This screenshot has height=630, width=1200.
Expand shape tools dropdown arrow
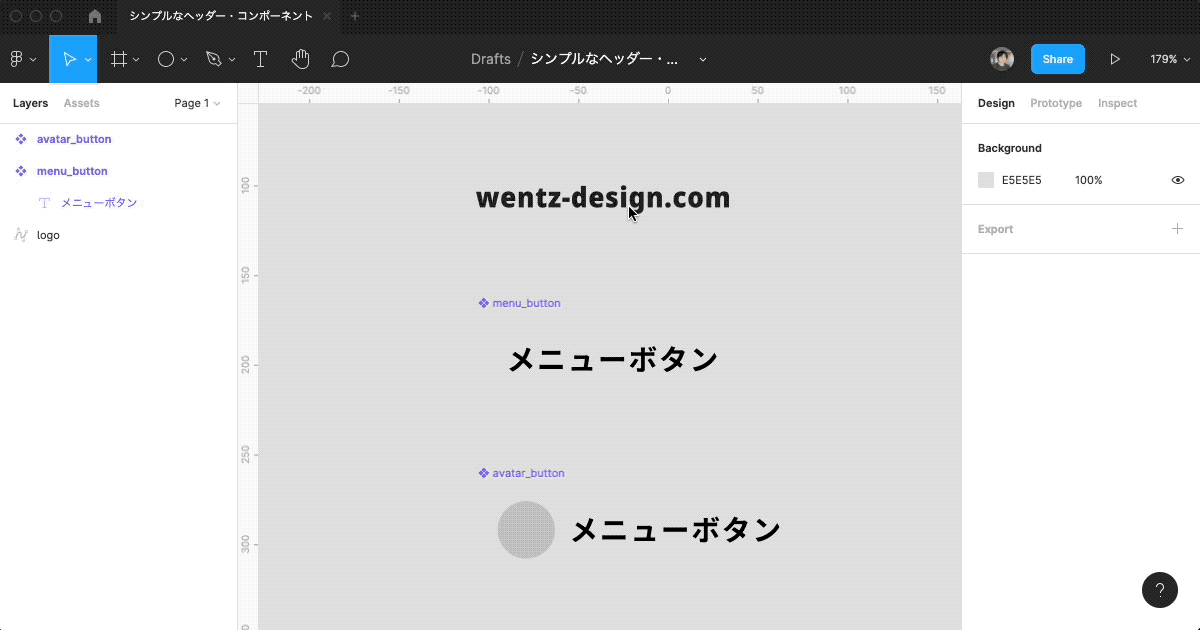184,60
